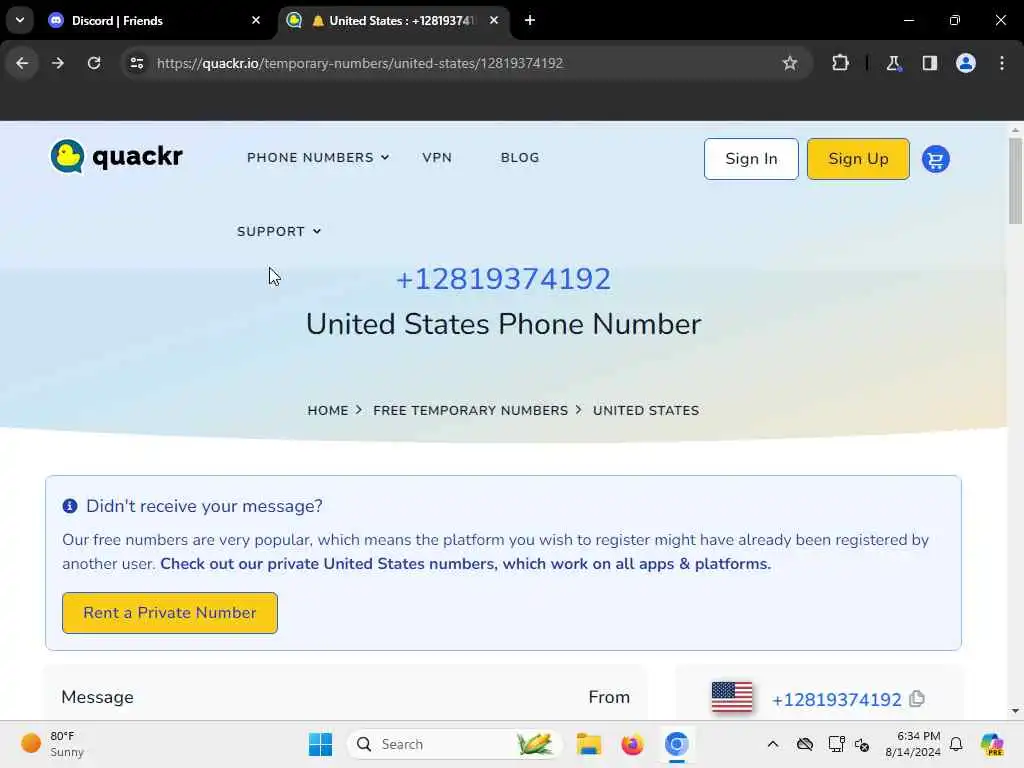This screenshot has height=768, width=1024.
Task: Open BLOG page
Action: [x=520, y=157]
